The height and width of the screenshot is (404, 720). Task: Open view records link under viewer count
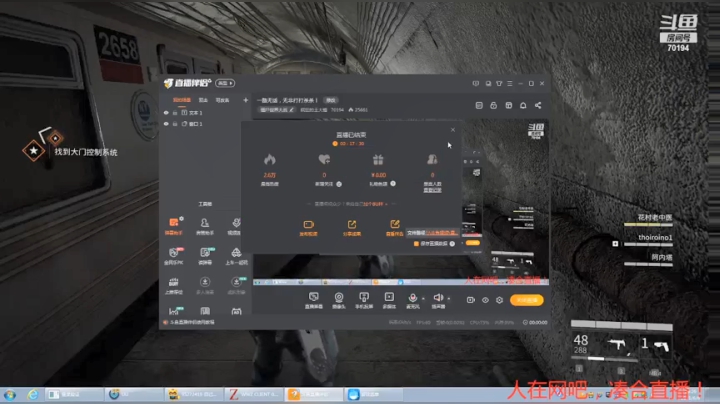[x=432, y=190]
